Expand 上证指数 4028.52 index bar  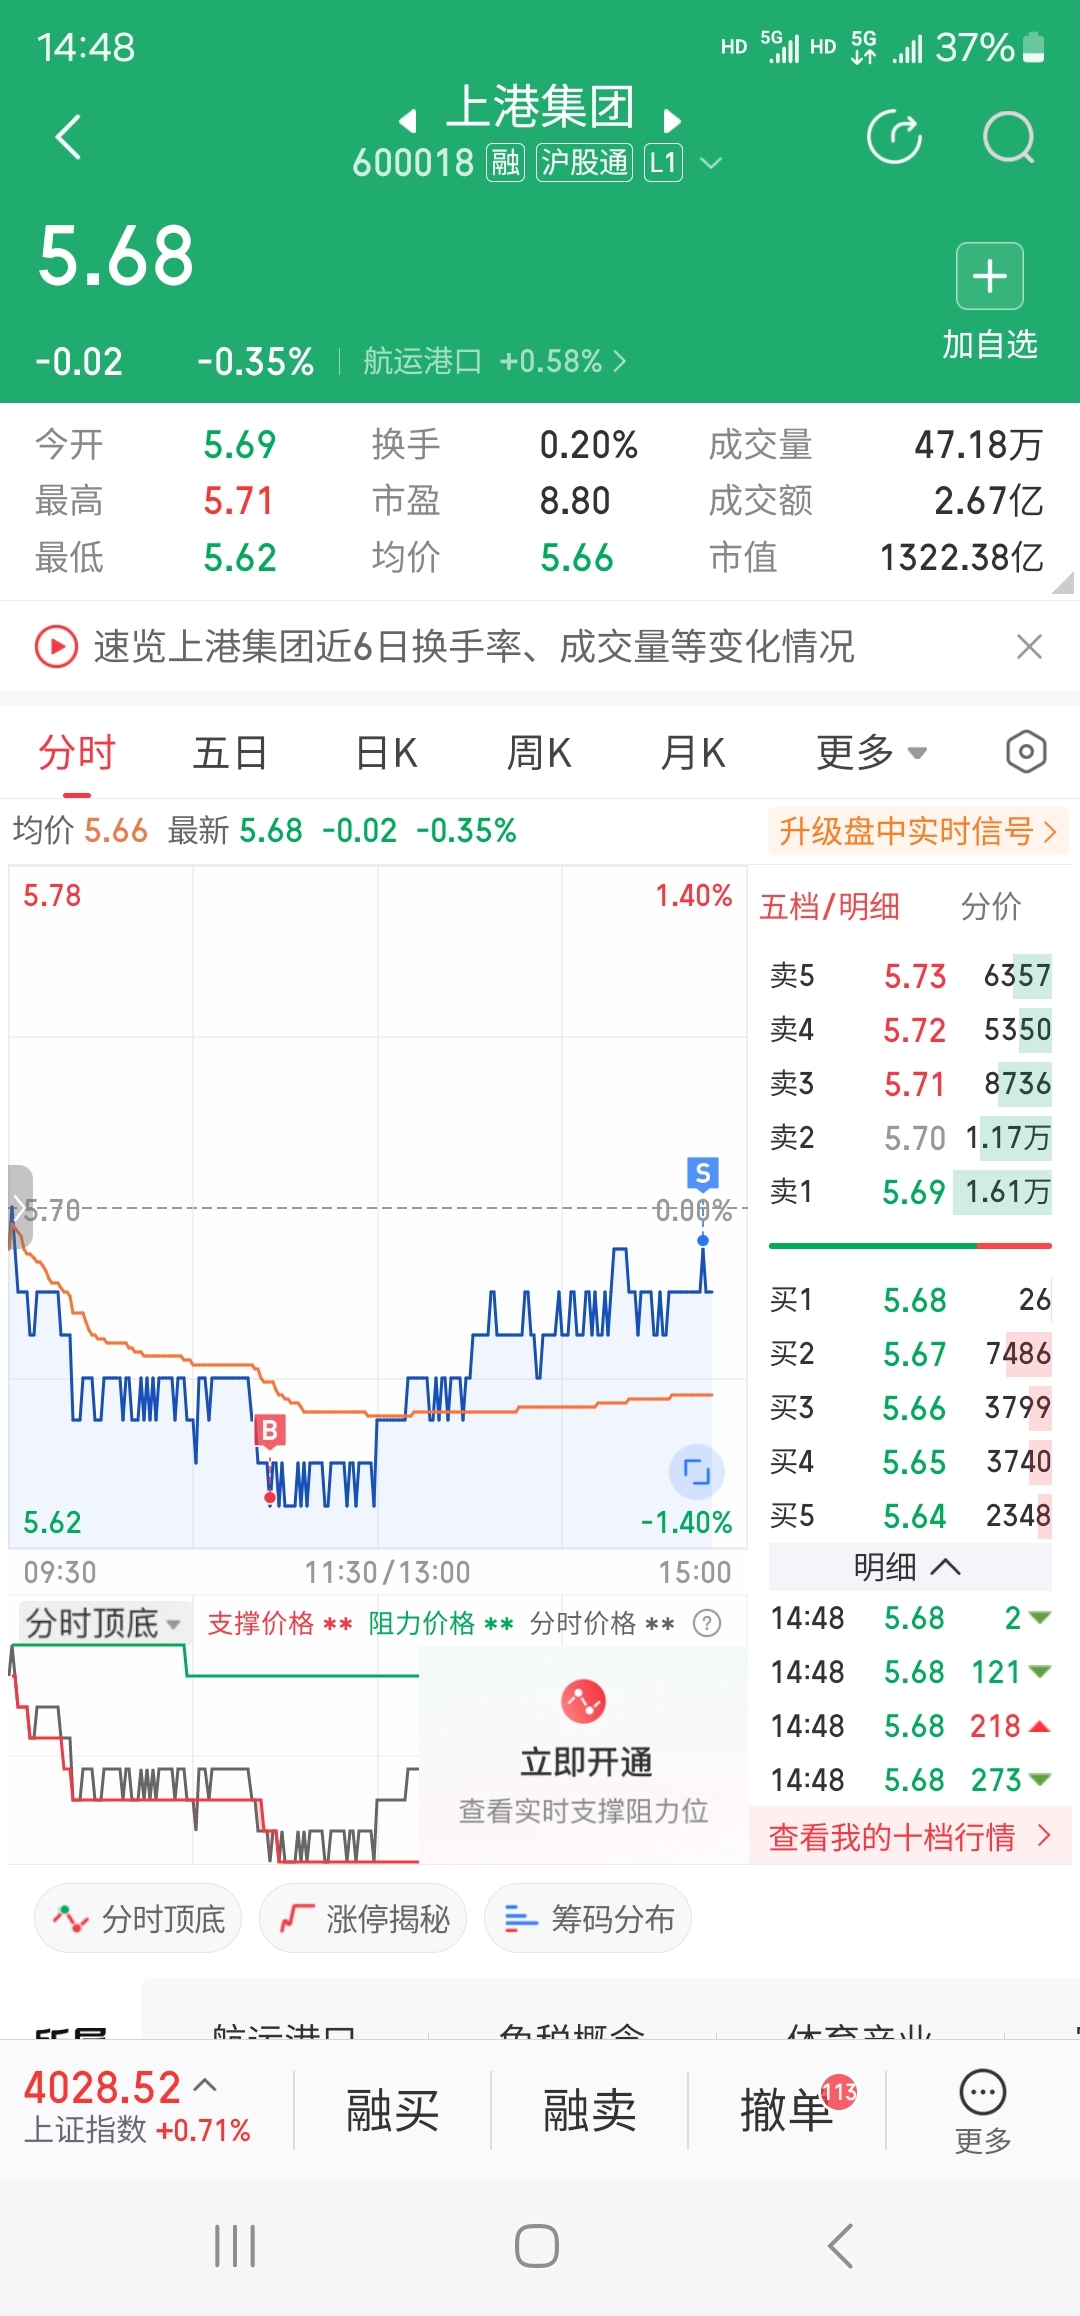coord(137,2108)
